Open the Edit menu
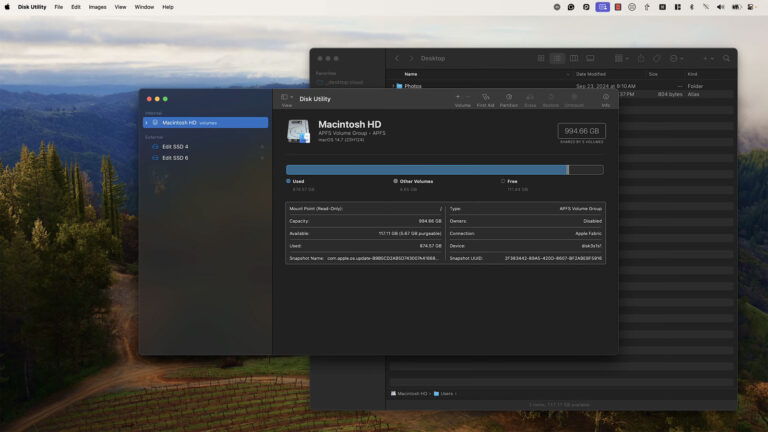The image size is (768, 432). (75, 7)
